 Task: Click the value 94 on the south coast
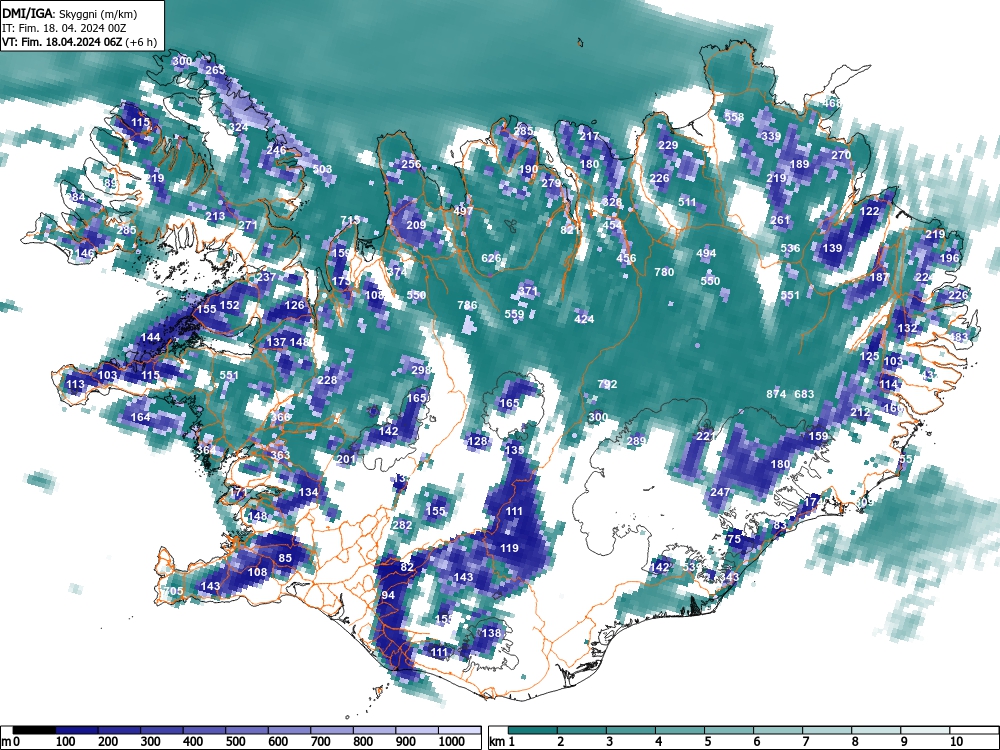click(x=388, y=595)
